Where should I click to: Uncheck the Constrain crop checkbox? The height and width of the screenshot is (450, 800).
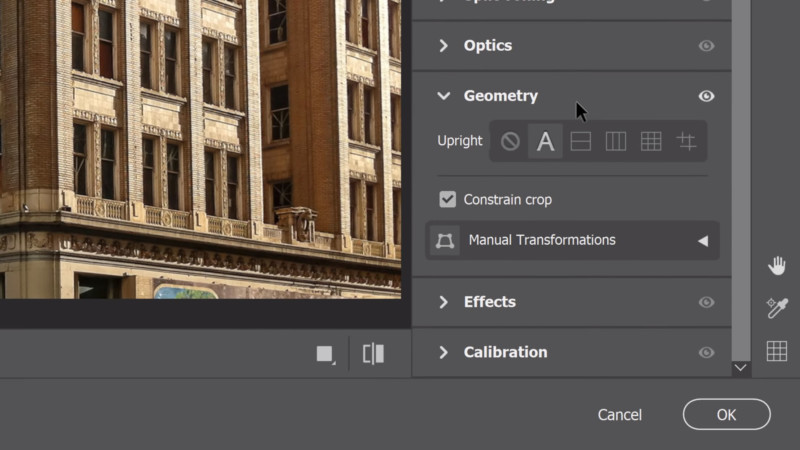point(447,199)
